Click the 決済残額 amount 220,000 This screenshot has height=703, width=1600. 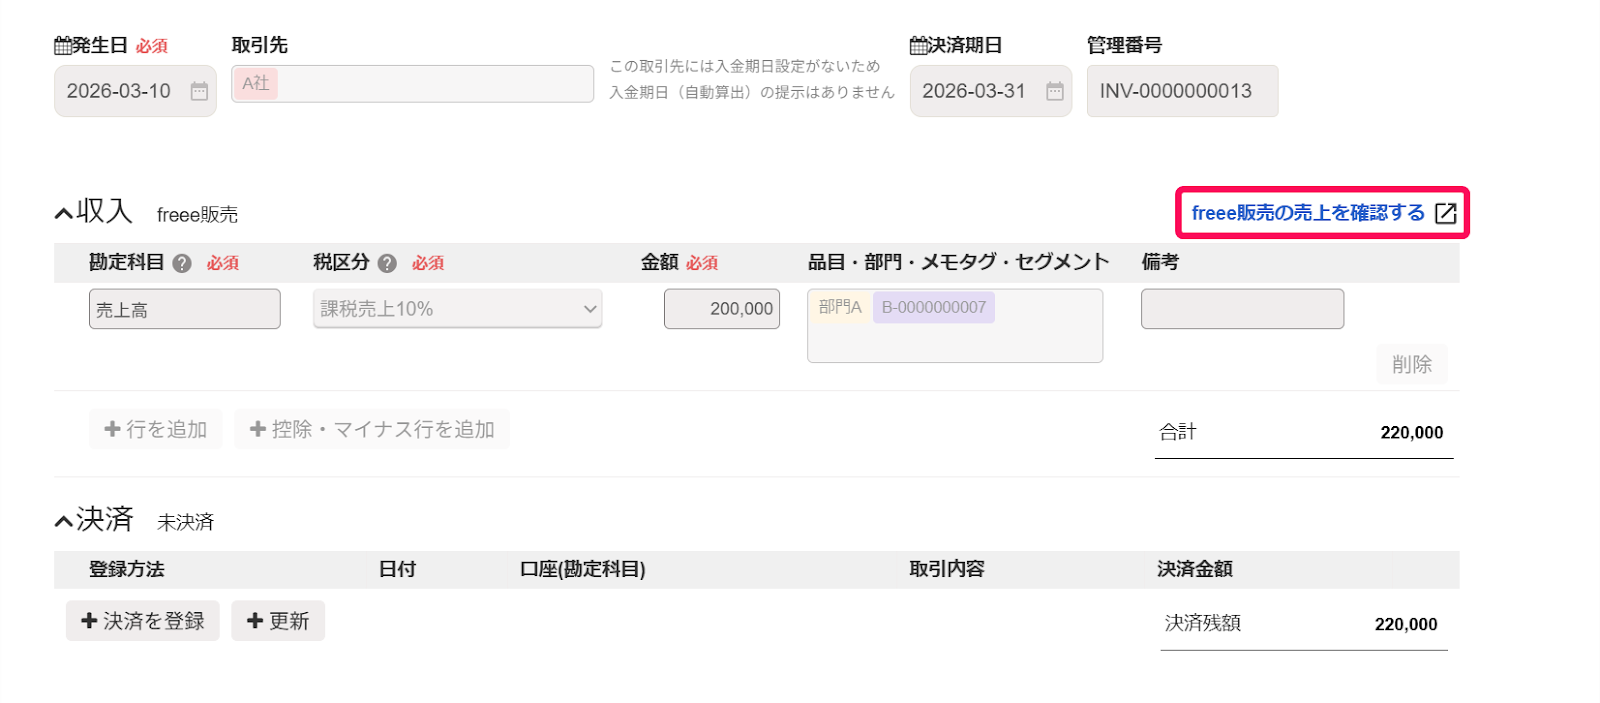1406,625
